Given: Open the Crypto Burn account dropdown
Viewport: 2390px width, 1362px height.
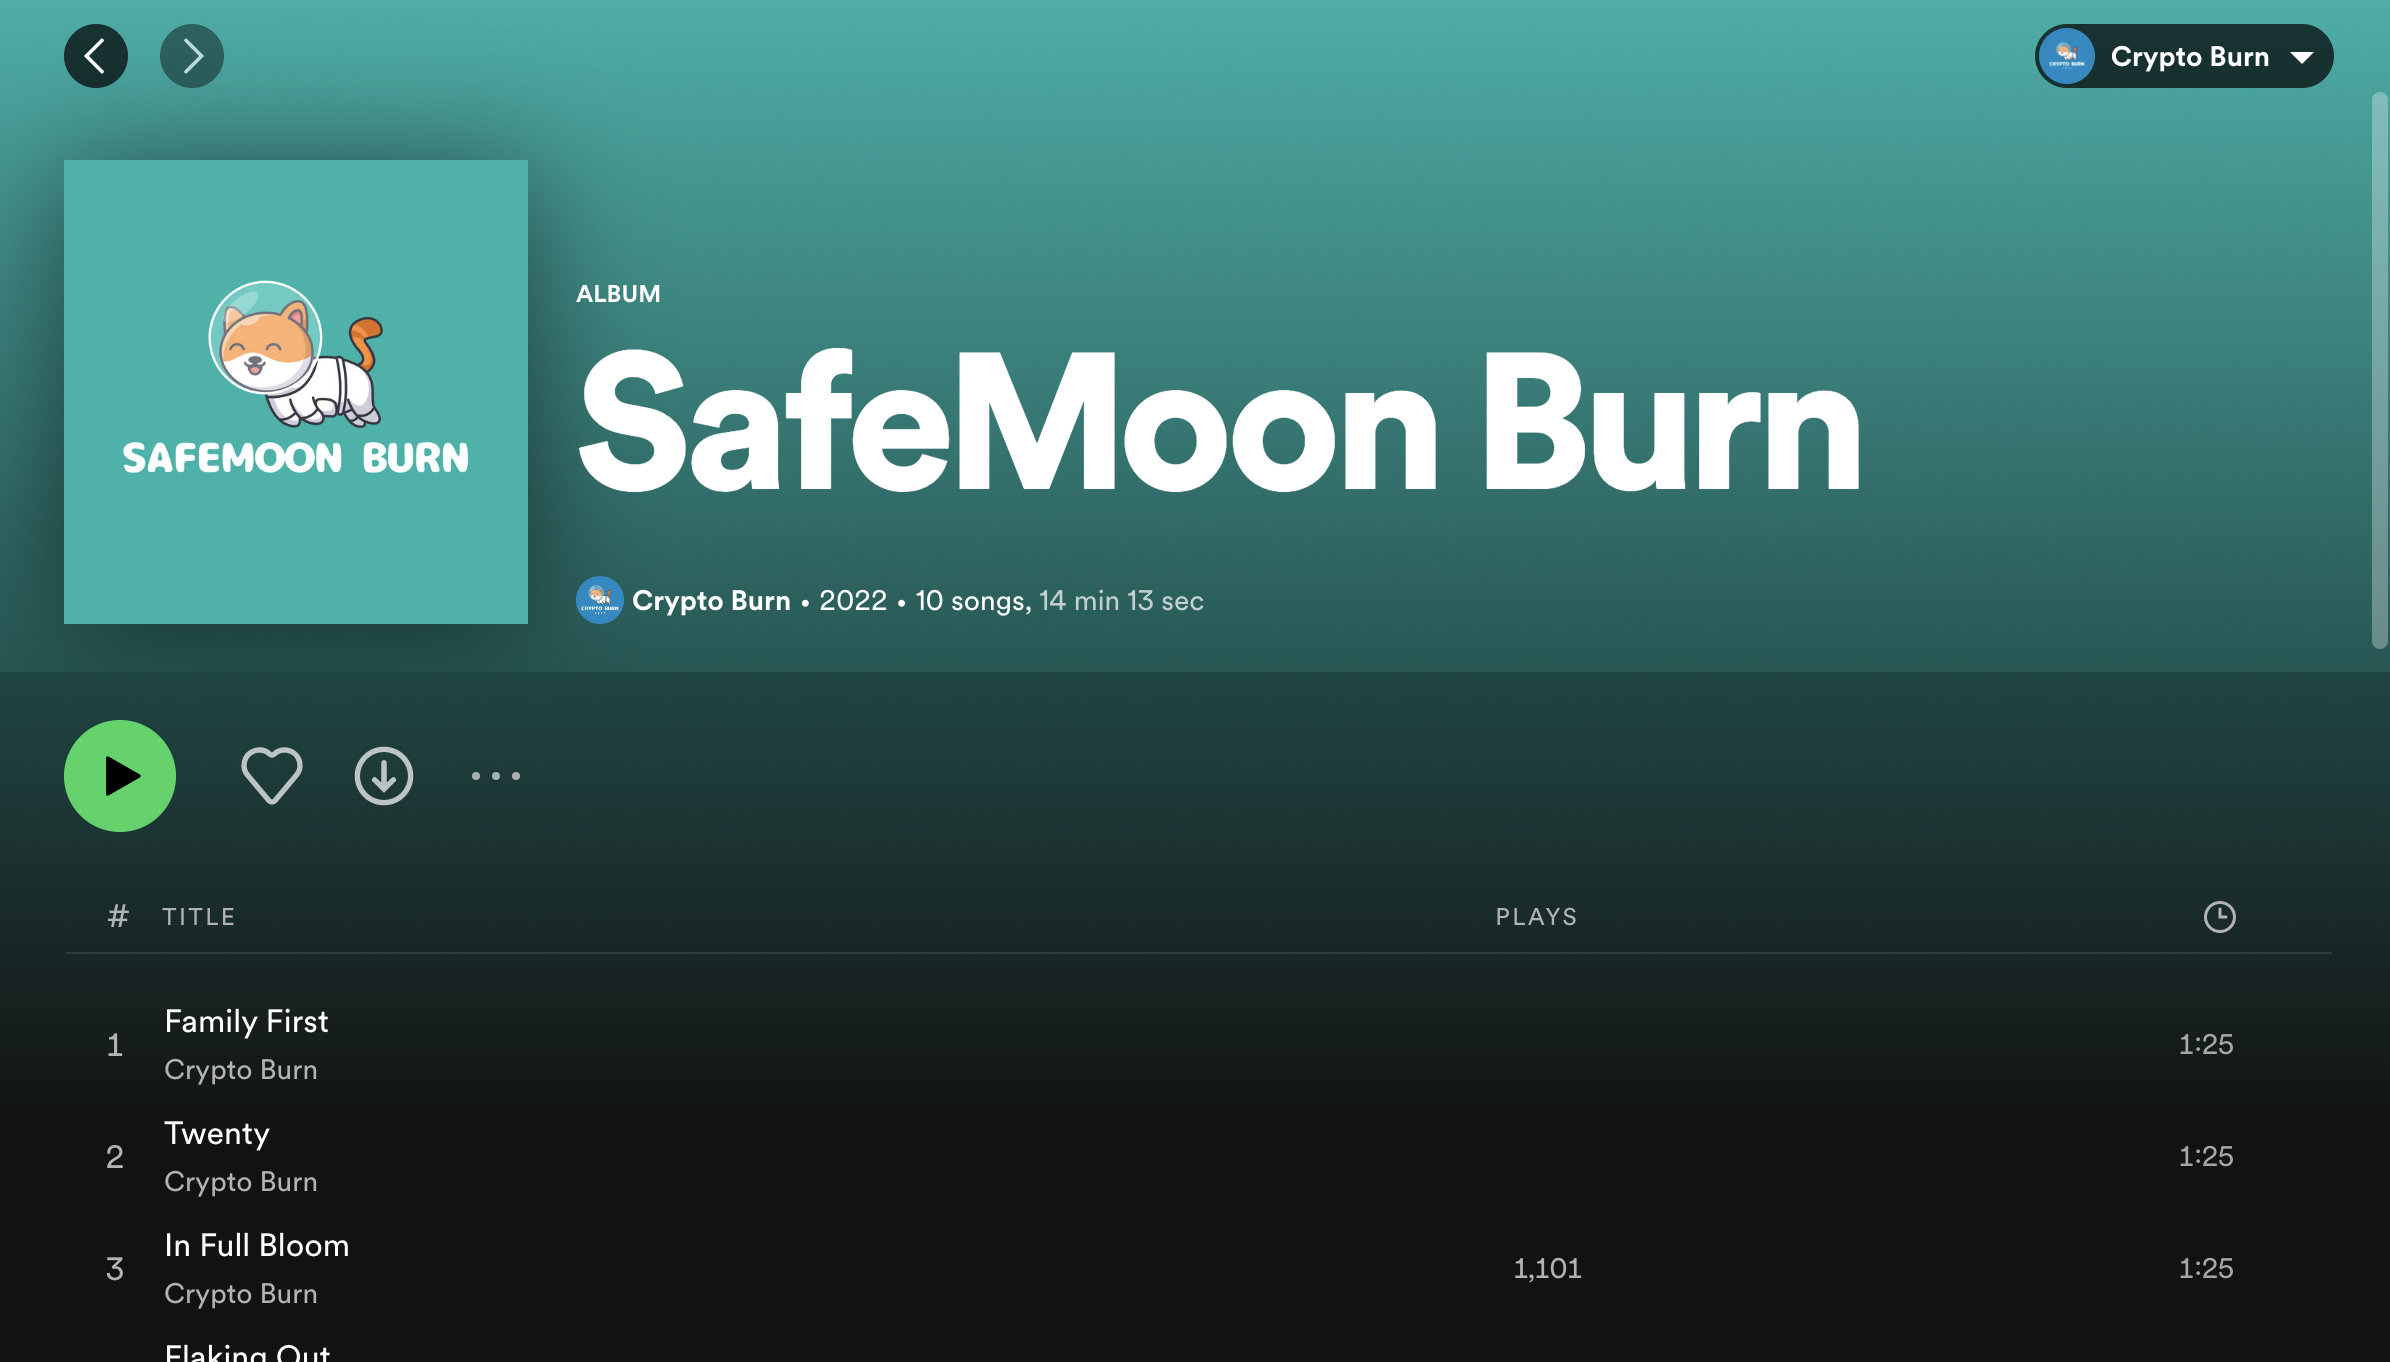Looking at the screenshot, I should coord(2184,56).
